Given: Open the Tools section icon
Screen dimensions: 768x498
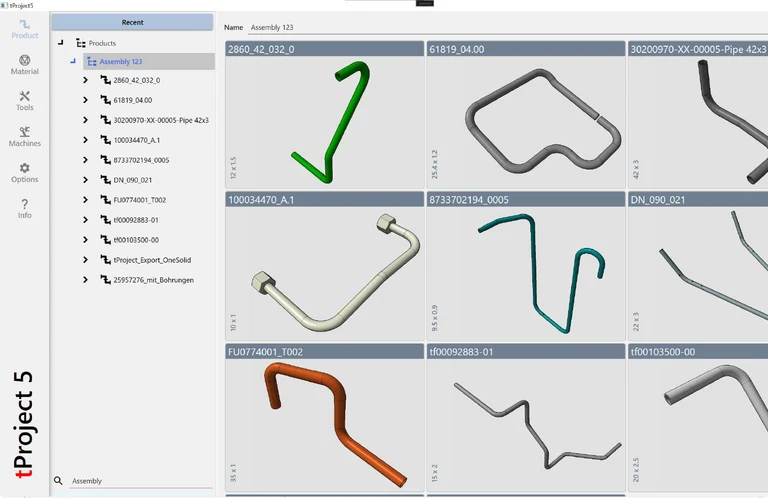Looking at the screenshot, I should pyautogui.click(x=24, y=100).
